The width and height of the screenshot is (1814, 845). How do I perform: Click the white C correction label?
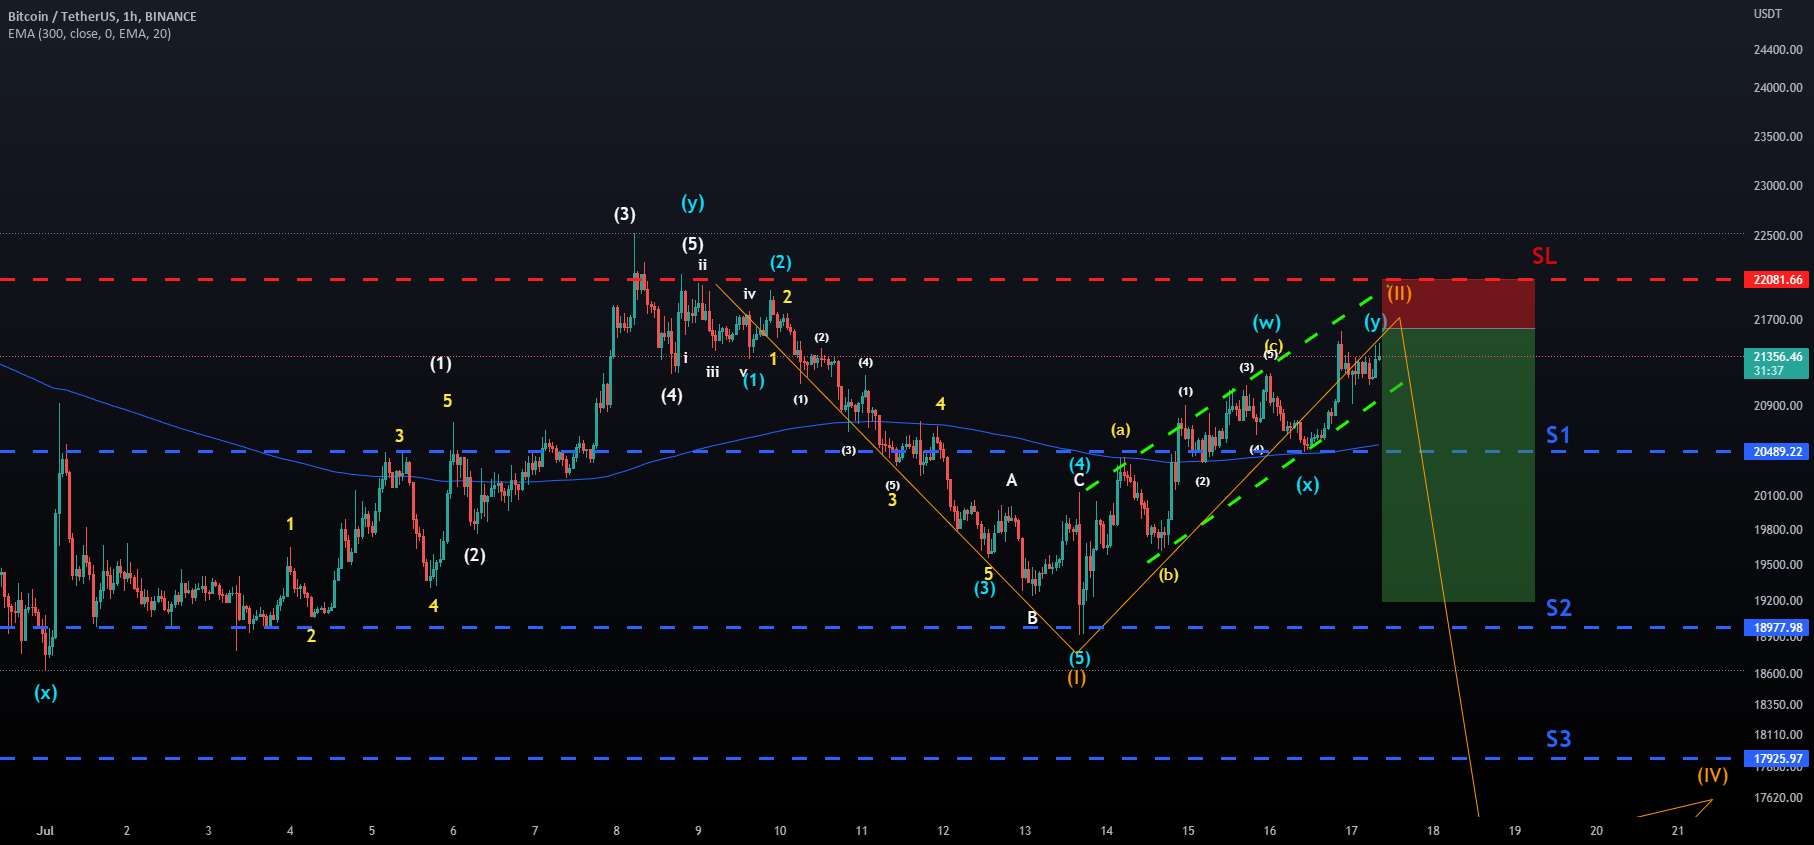(x=1079, y=481)
